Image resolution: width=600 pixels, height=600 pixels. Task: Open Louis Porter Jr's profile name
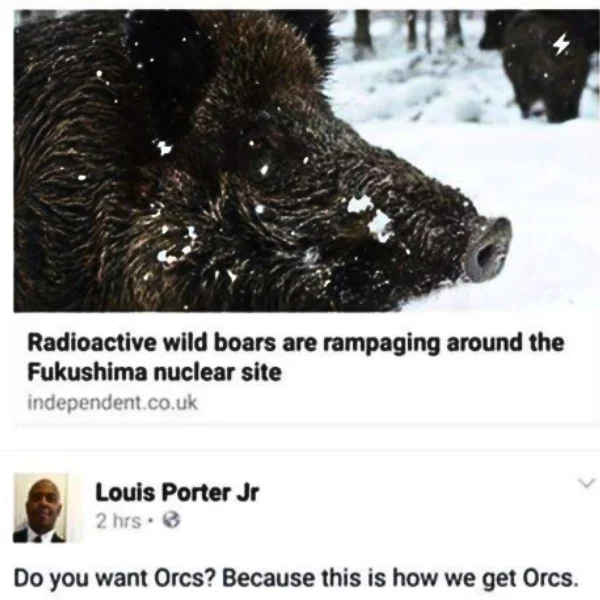coord(177,492)
